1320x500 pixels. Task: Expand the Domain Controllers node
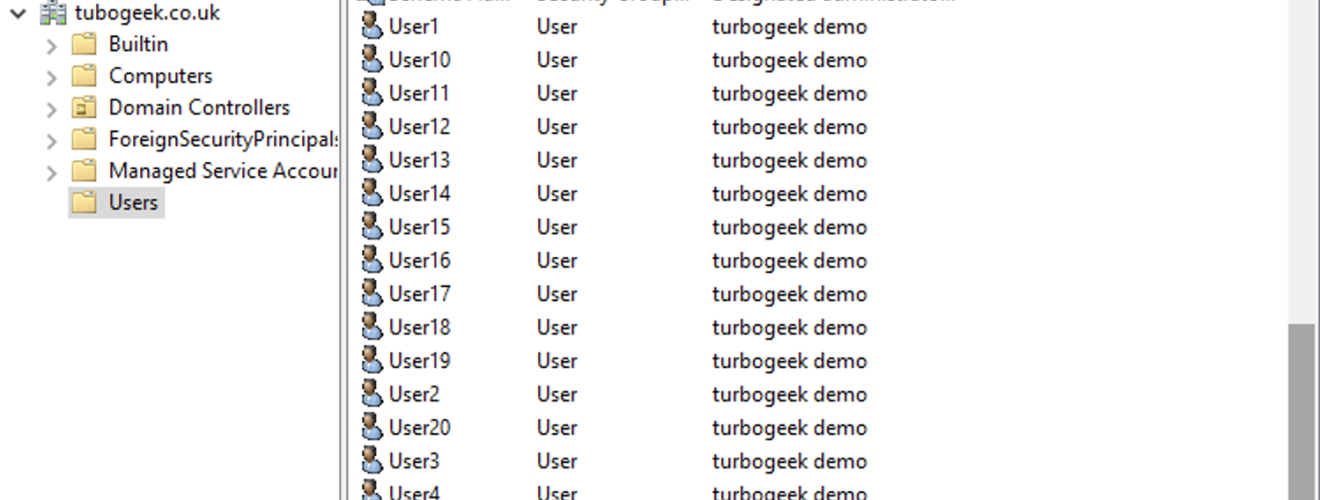[52, 109]
